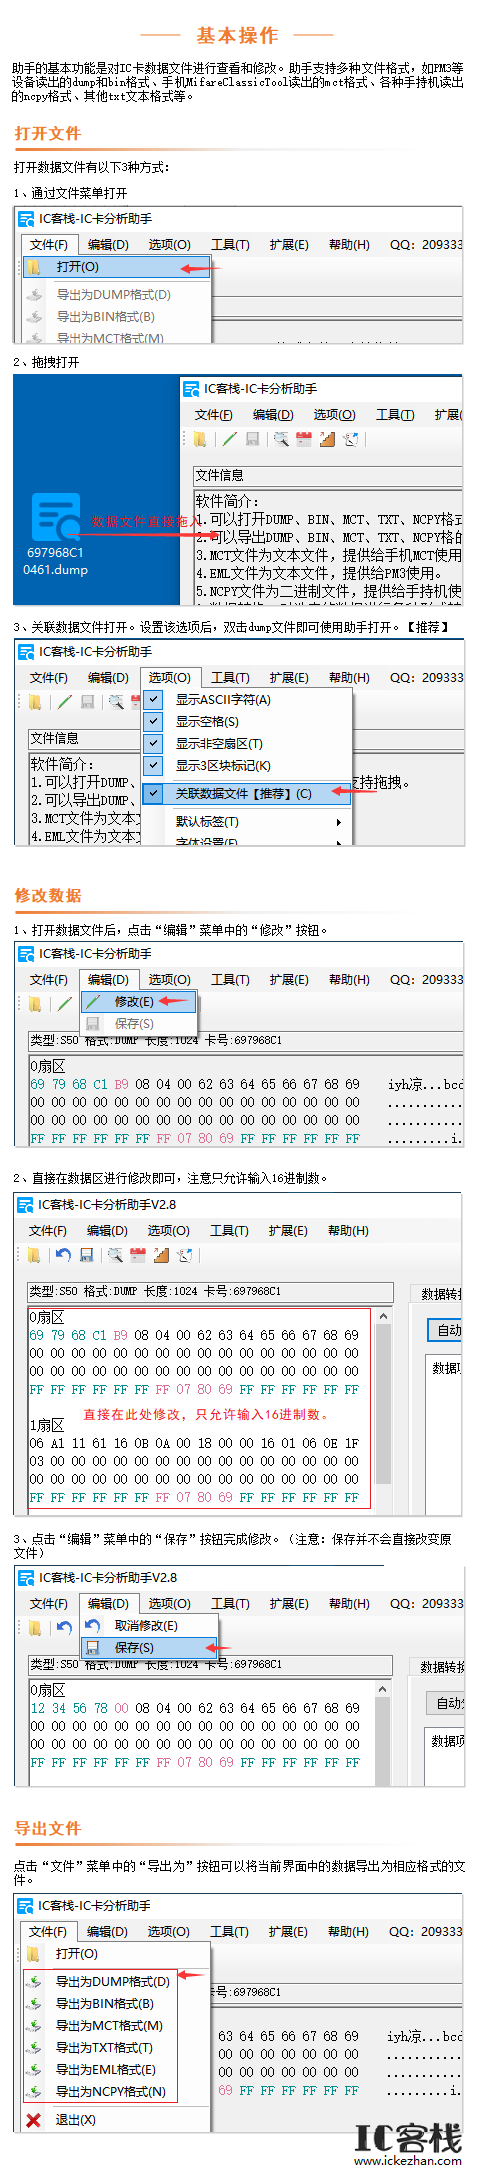Click the floppy icon of highlighted 保存(S)
Image resolution: width=480 pixels, height=2172 pixels.
click(x=93, y=1647)
